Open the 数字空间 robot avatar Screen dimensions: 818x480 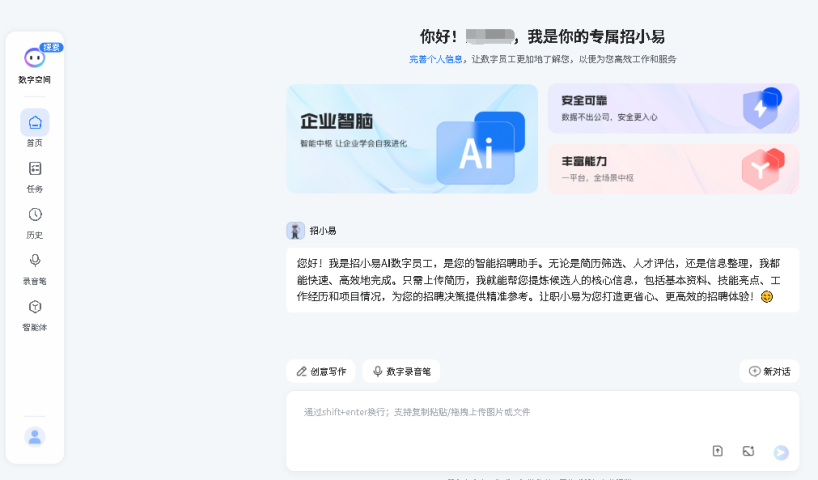tap(34, 57)
